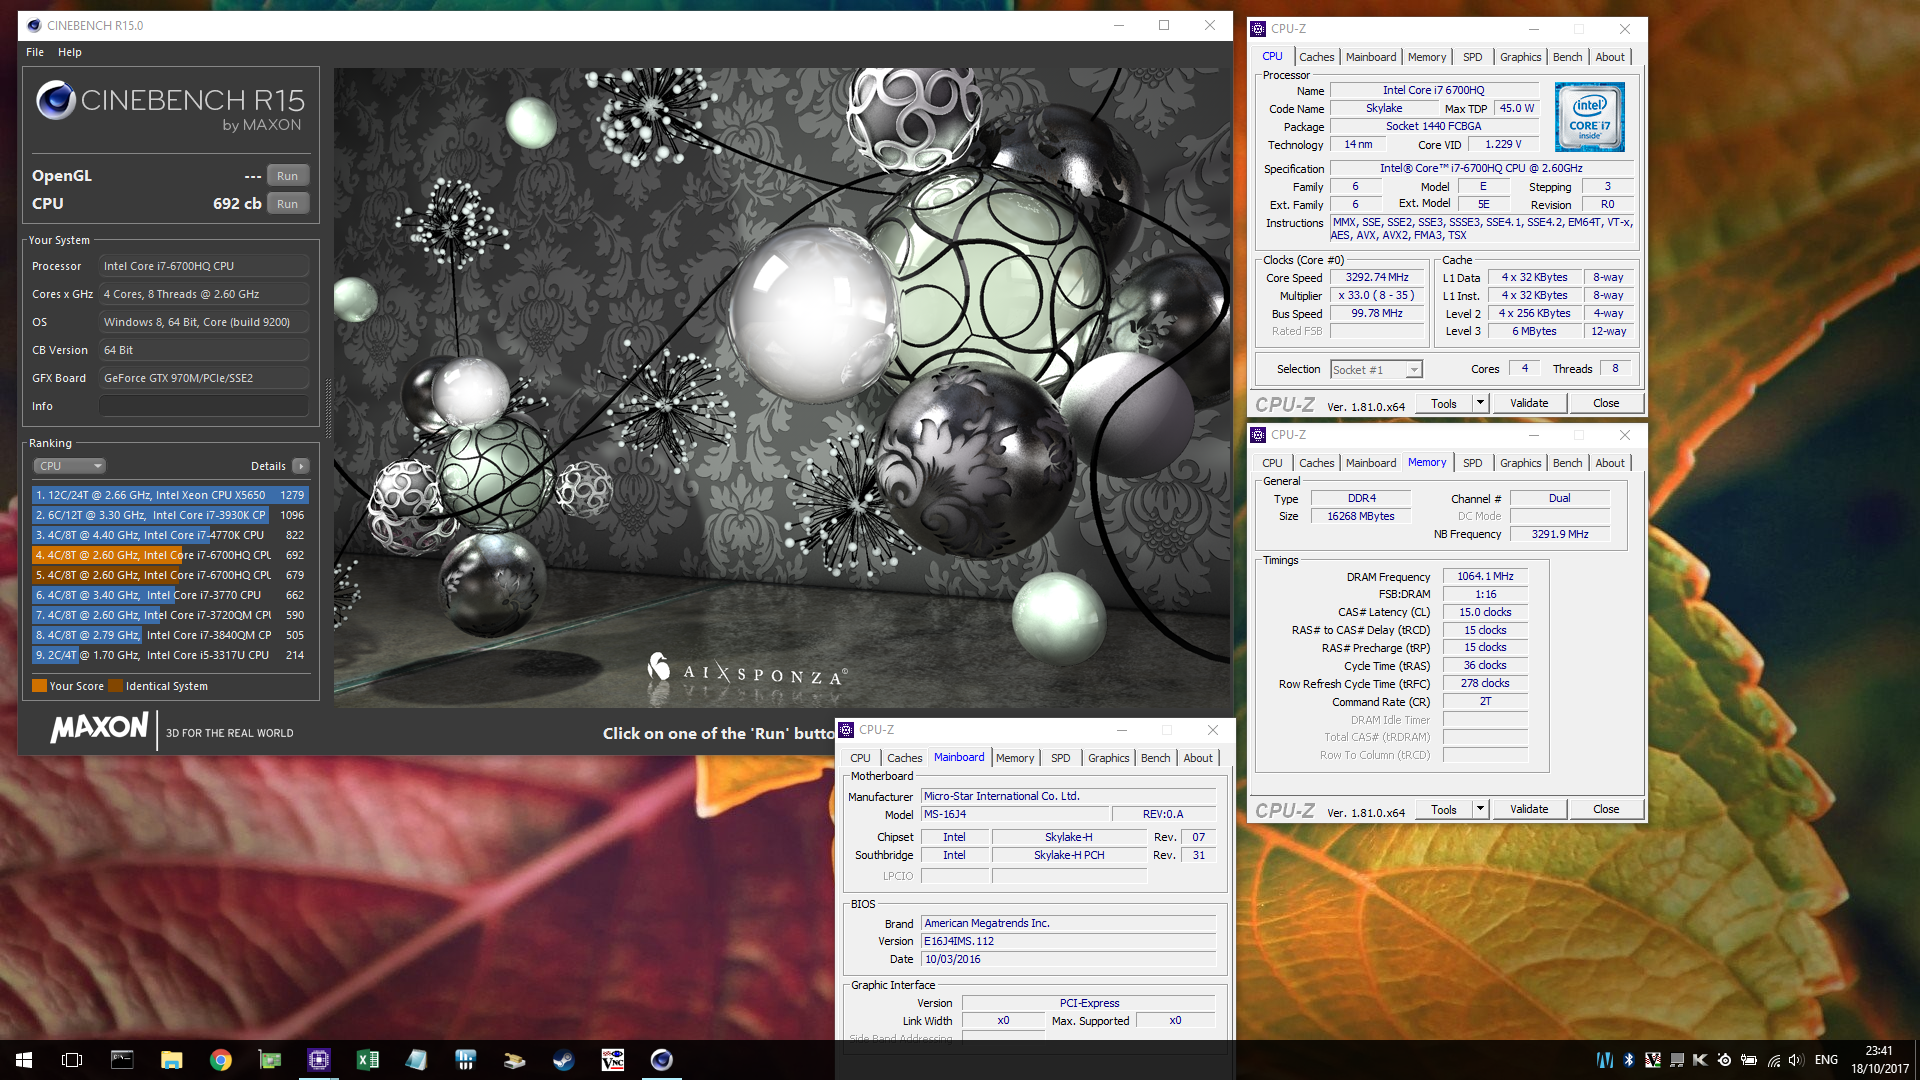
Task: Open File Explorer from the taskbar
Action: click(171, 1060)
